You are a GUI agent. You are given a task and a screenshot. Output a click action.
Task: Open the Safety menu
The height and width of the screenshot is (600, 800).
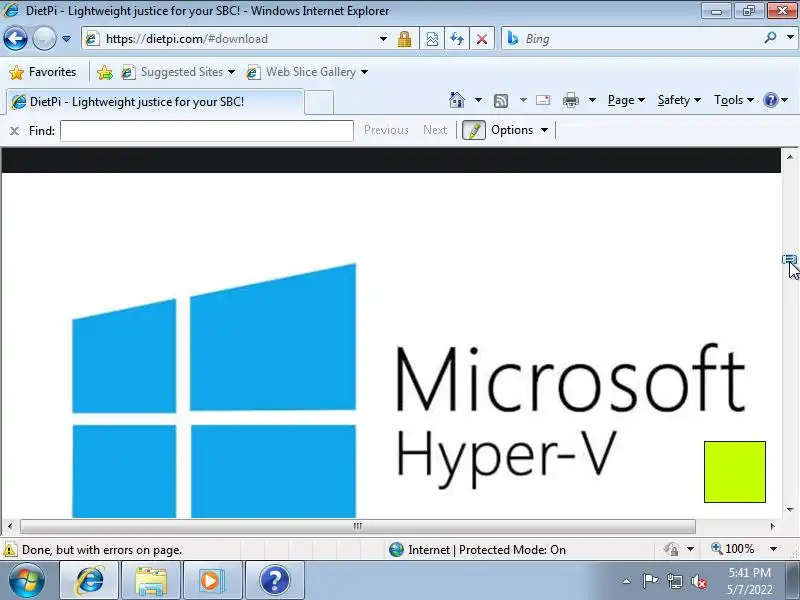tap(679, 100)
